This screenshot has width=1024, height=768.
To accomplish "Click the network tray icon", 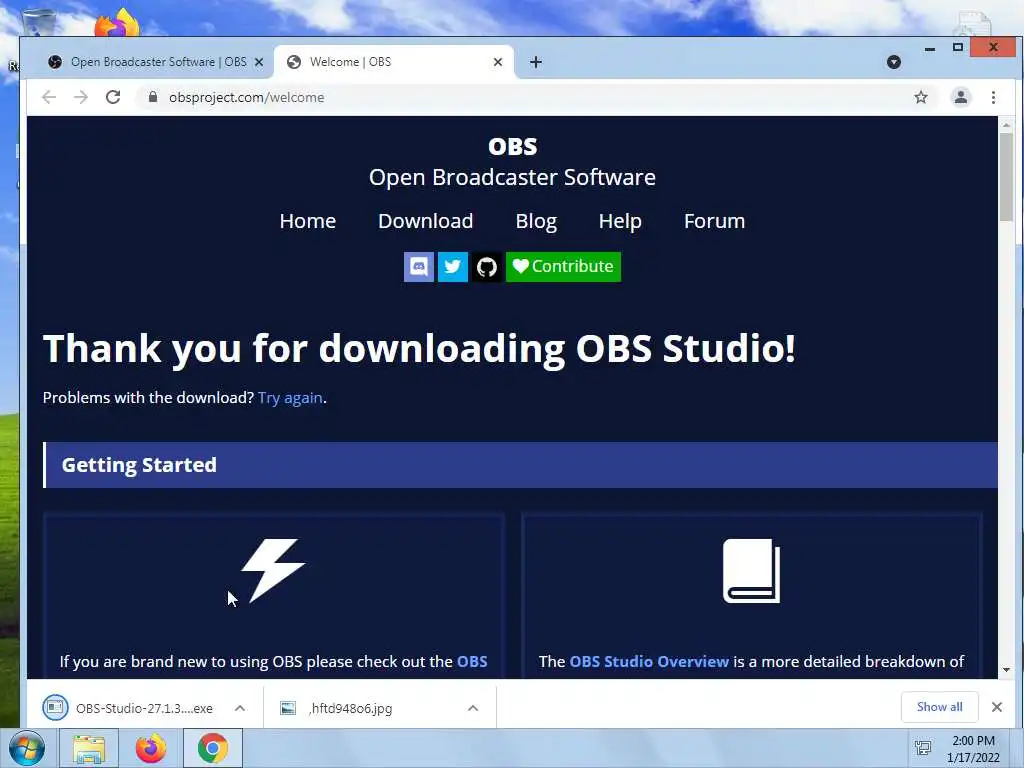I will click(923, 748).
